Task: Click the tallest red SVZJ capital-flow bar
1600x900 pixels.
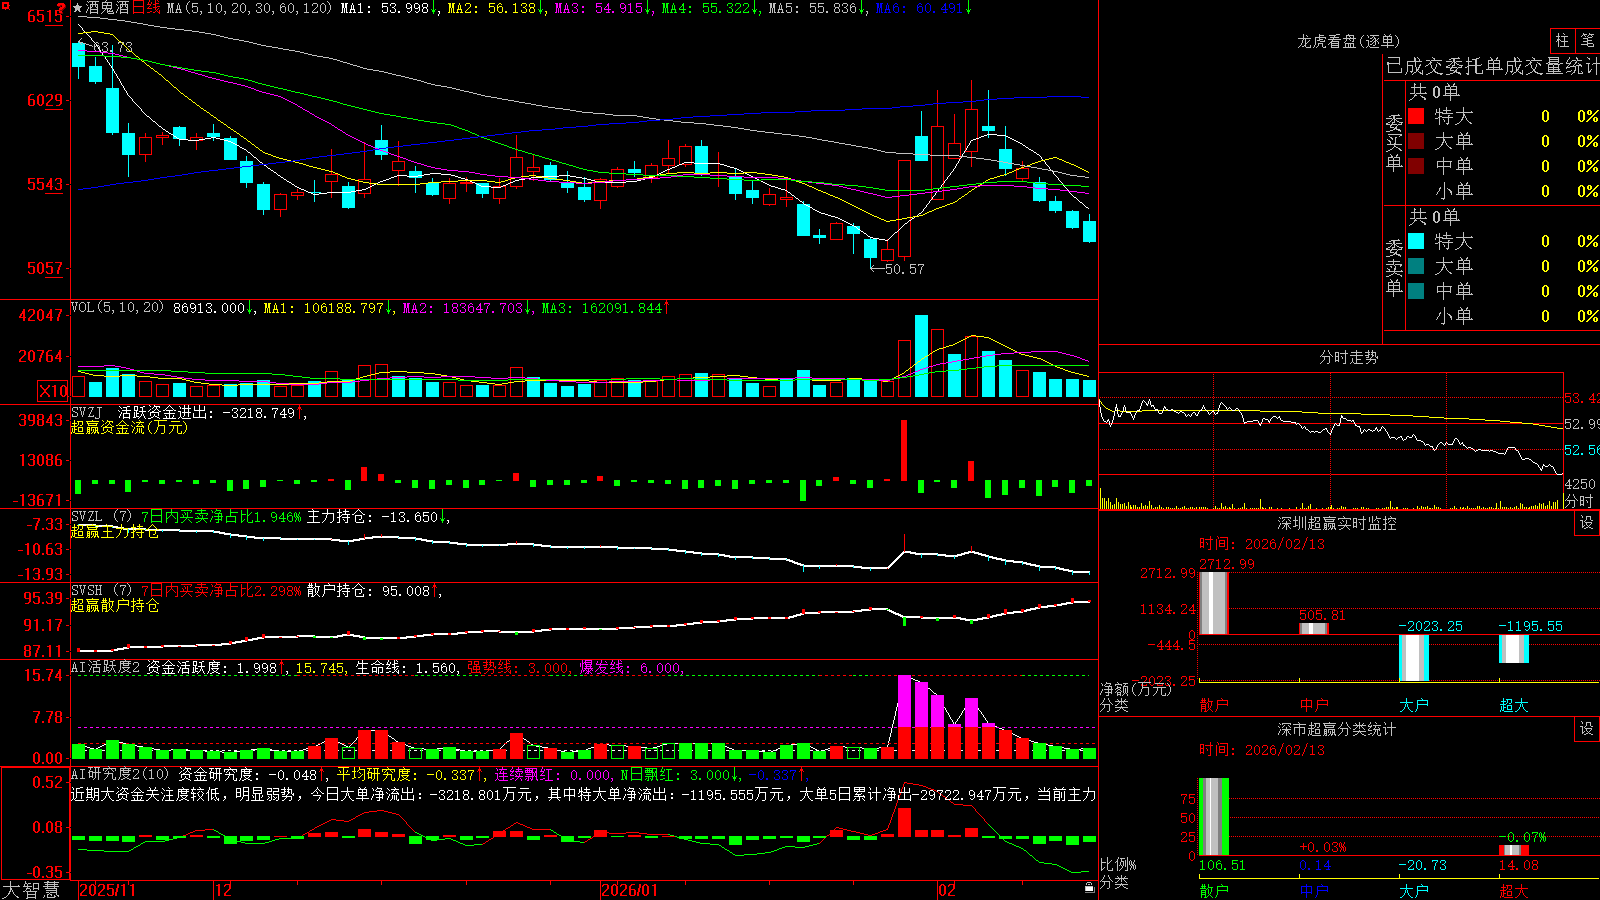Action: [904, 450]
